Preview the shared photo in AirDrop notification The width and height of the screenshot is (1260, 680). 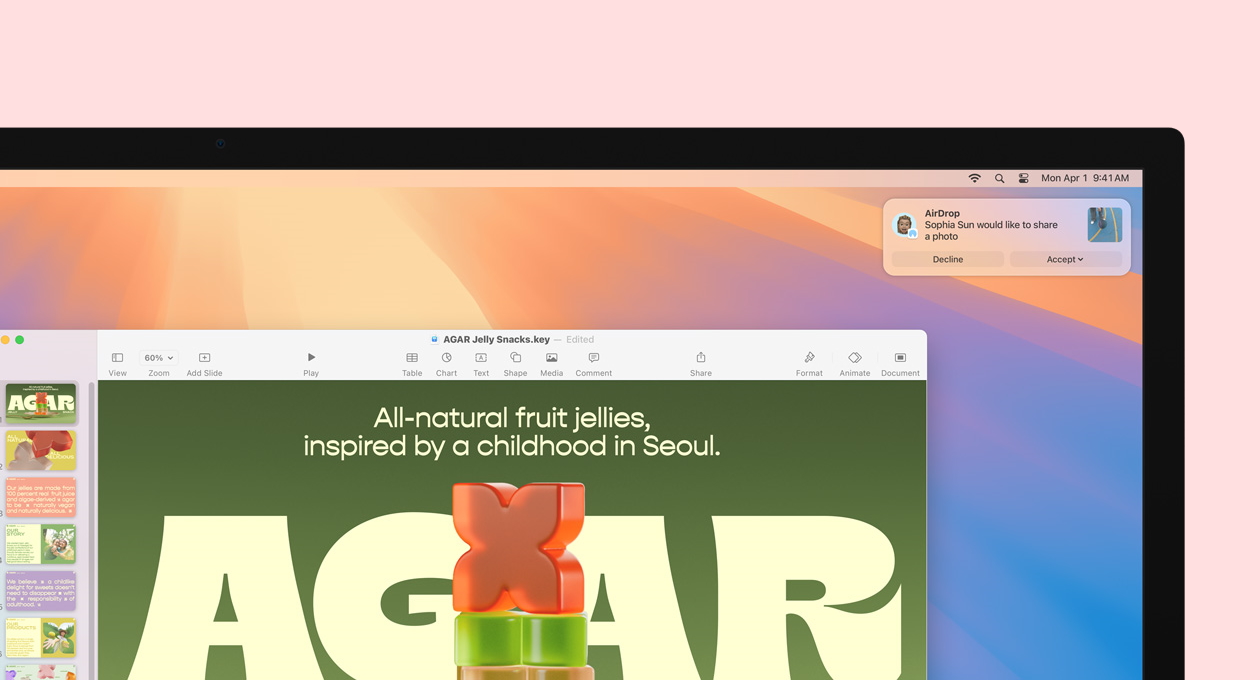point(1105,225)
